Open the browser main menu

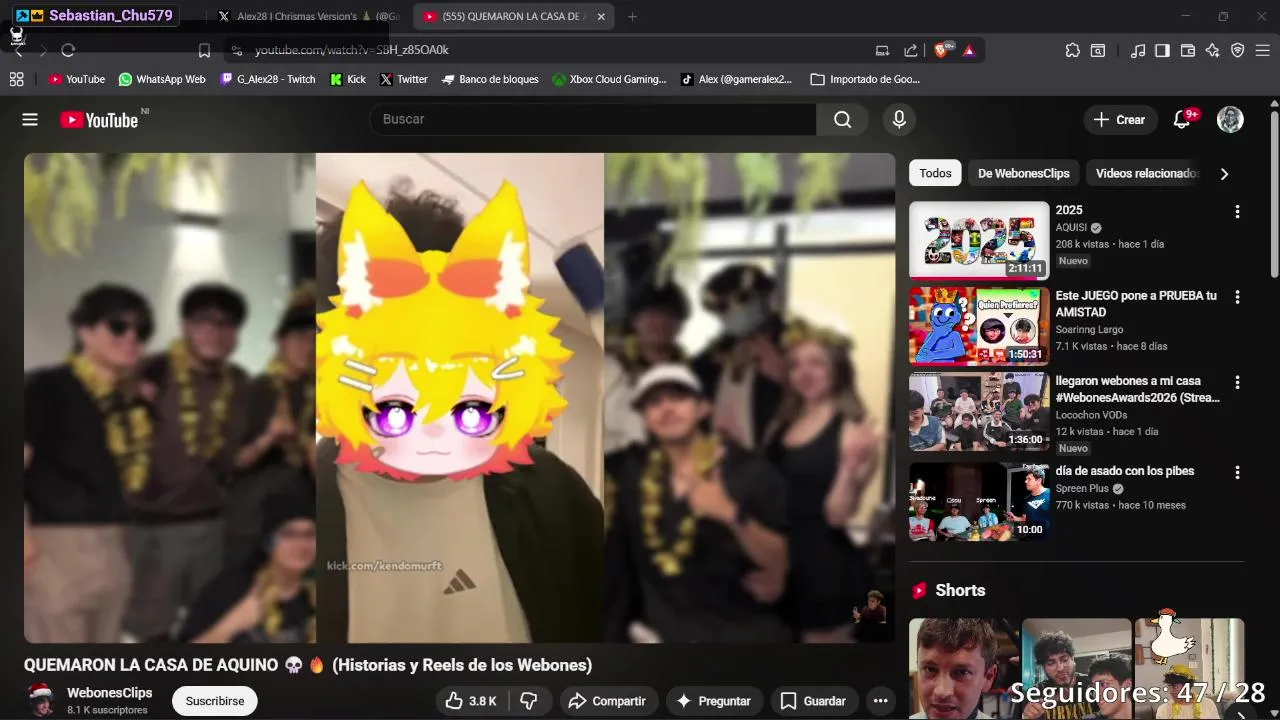pyautogui.click(x=1262, y=50)
